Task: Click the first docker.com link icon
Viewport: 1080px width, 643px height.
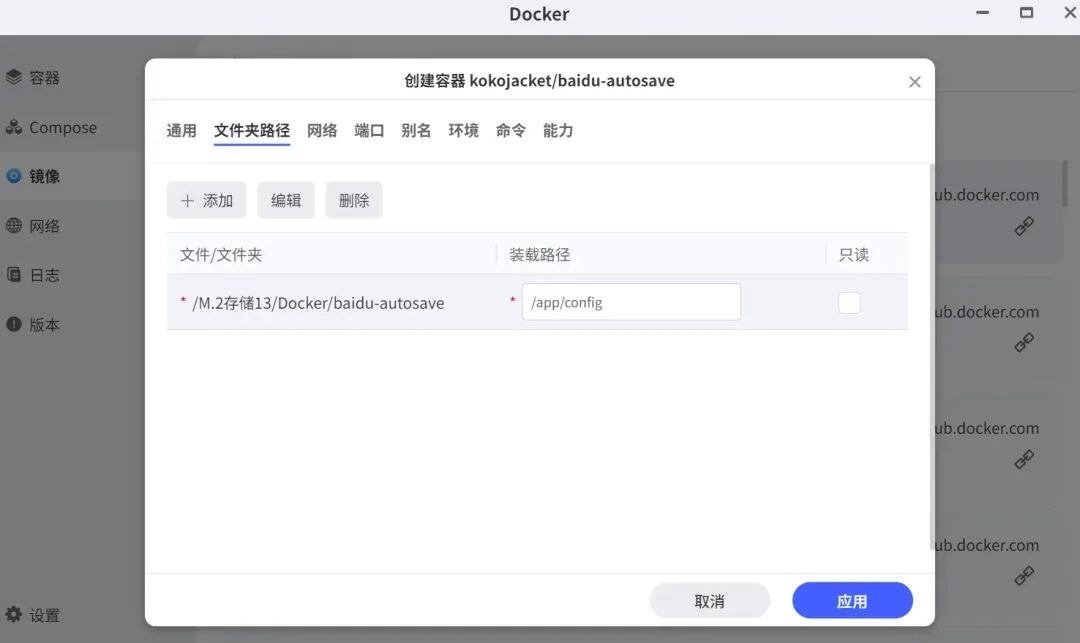Action: (x=1024, y=227)
